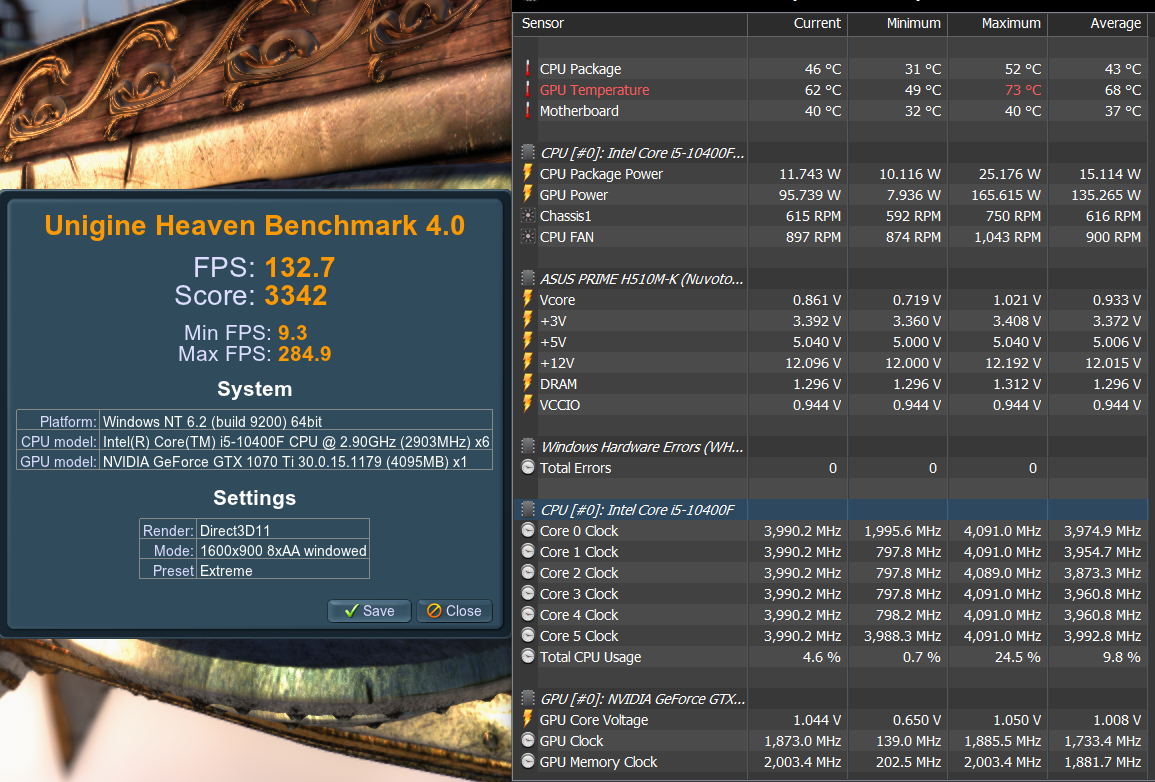Click the Vcore lightning icon
Viewport: 1155px width, 782px height.
[527, 300]
